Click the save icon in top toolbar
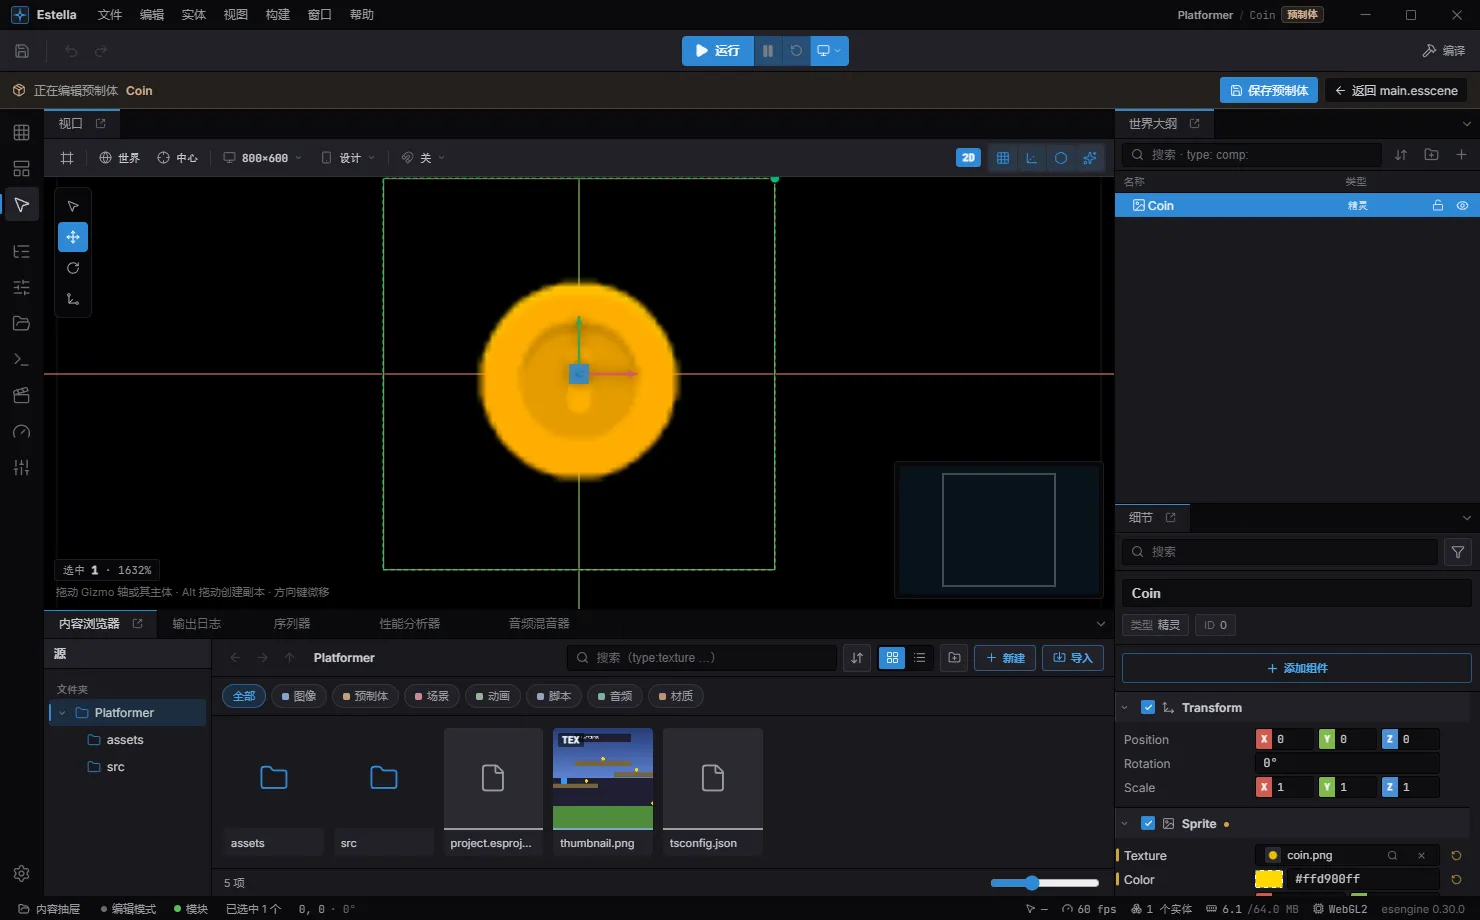This screenshot has width=1480, height=920. coord(22,51)
